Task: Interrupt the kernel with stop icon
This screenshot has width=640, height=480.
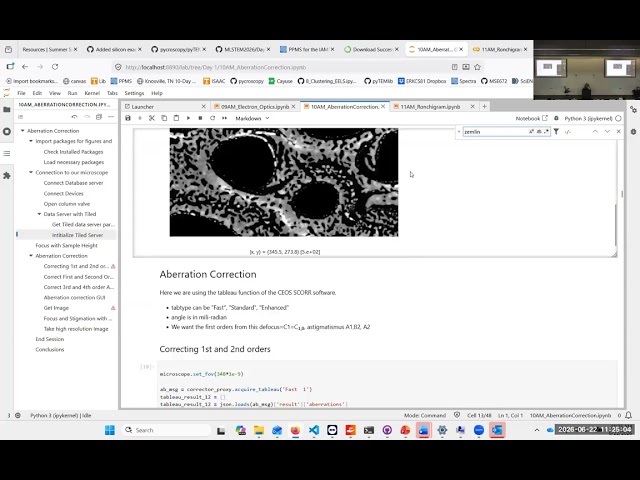Action: point(200,118)
